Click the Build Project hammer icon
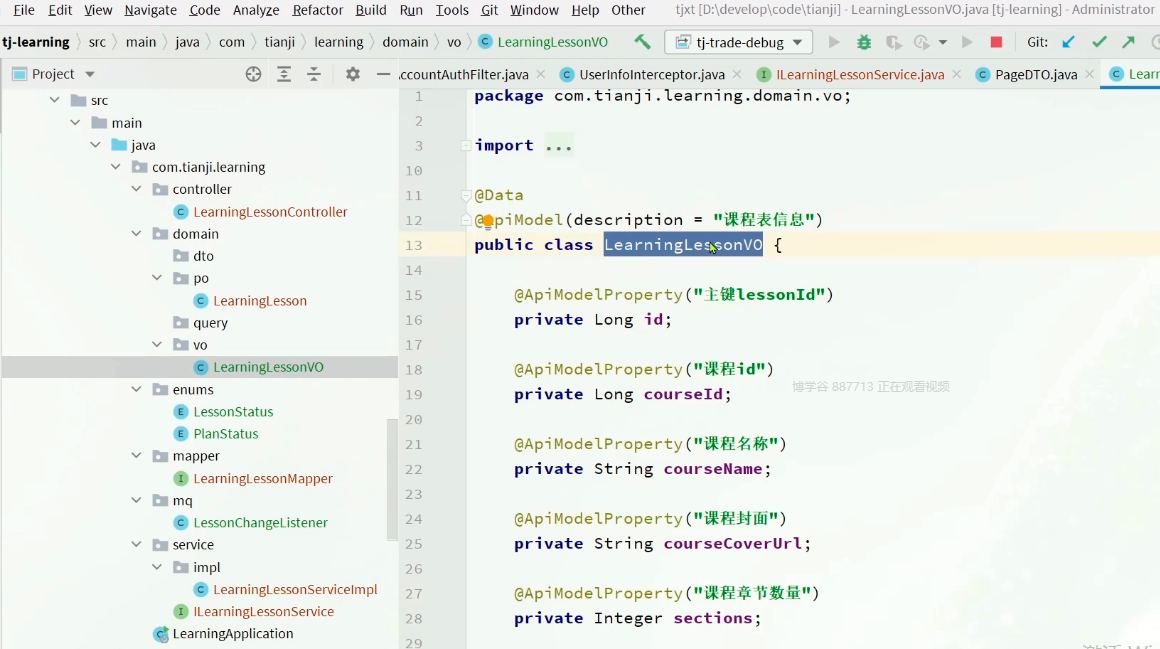Screen dimensions: 1160x649 click(642, 42)
